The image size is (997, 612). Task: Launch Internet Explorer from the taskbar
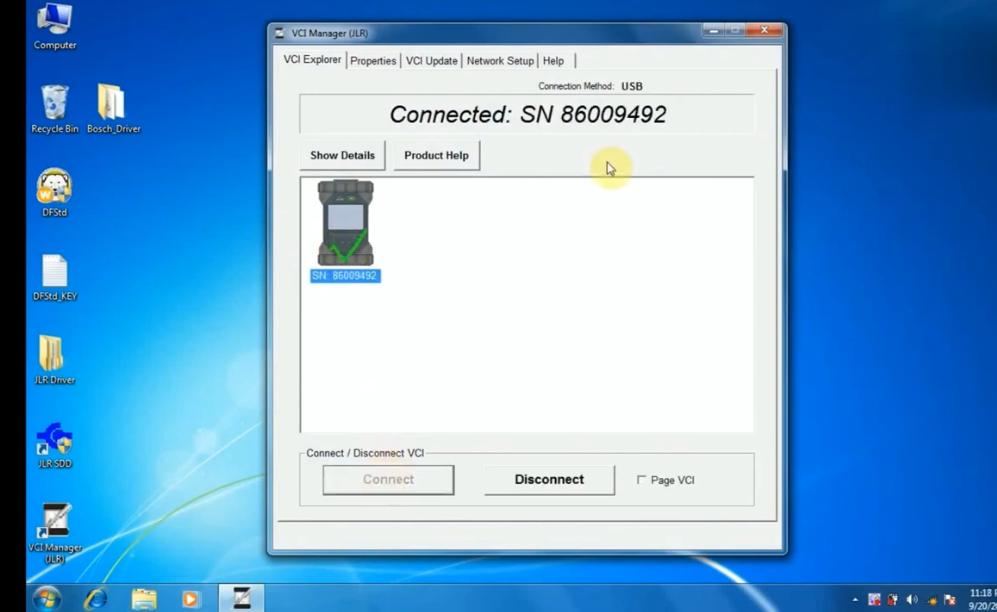pos(96,598)
